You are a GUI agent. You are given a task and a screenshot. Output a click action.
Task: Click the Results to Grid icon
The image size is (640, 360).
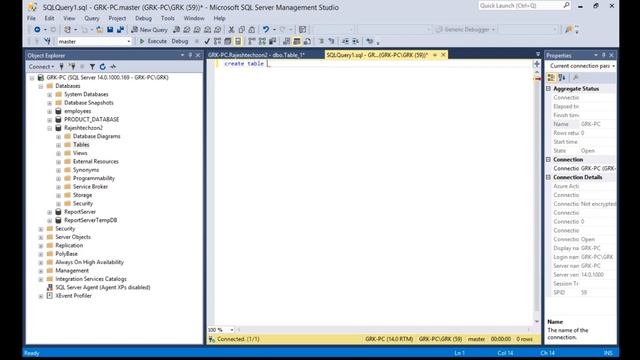297,41
